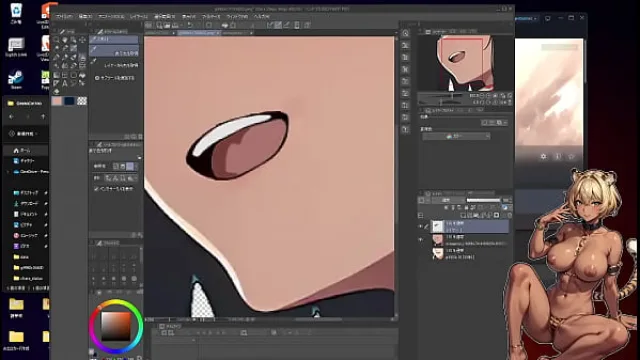Open the File menu in the menu bar
Image resolution: width=640 pixels, height=360 pixels.
point(64,17)
